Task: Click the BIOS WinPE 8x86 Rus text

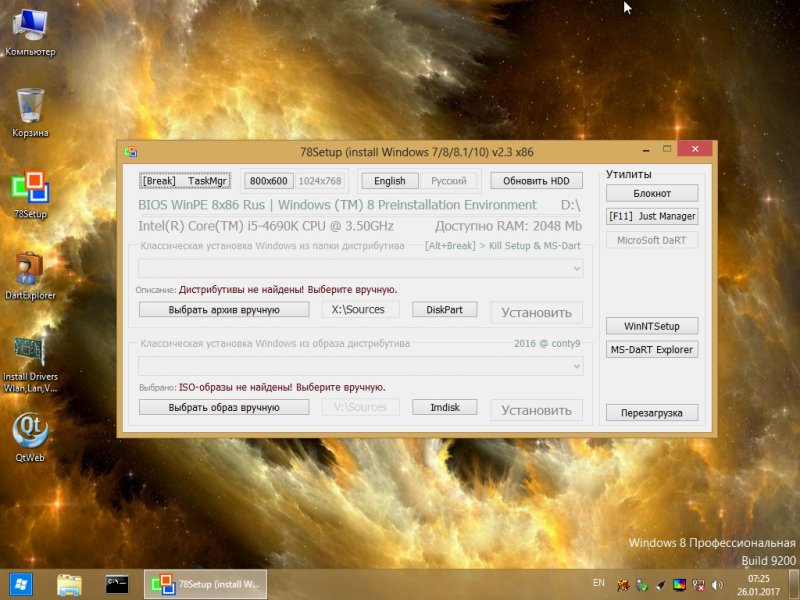Action: (x=202, y=205)
